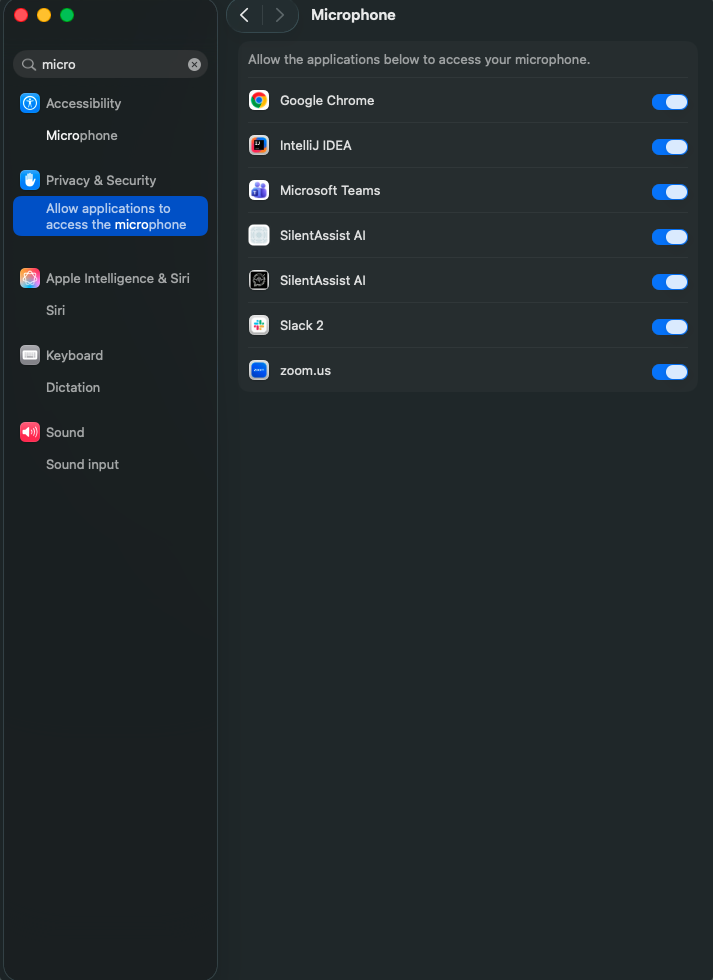Click the magnifying glass search icon
Viewport: 713px width, 980px height.
[x=29, y=64]
